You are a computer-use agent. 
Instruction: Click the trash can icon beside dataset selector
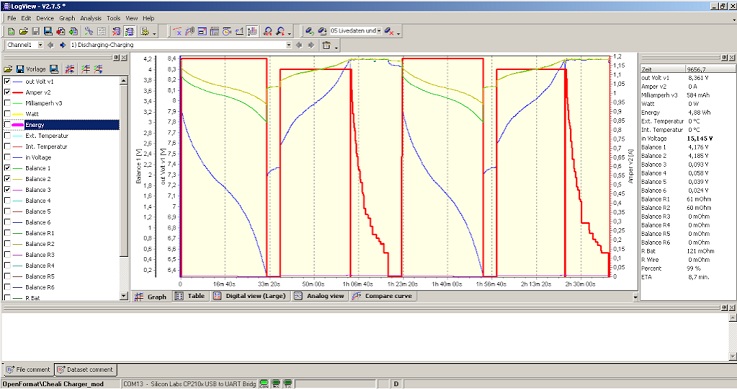point(327,45)
